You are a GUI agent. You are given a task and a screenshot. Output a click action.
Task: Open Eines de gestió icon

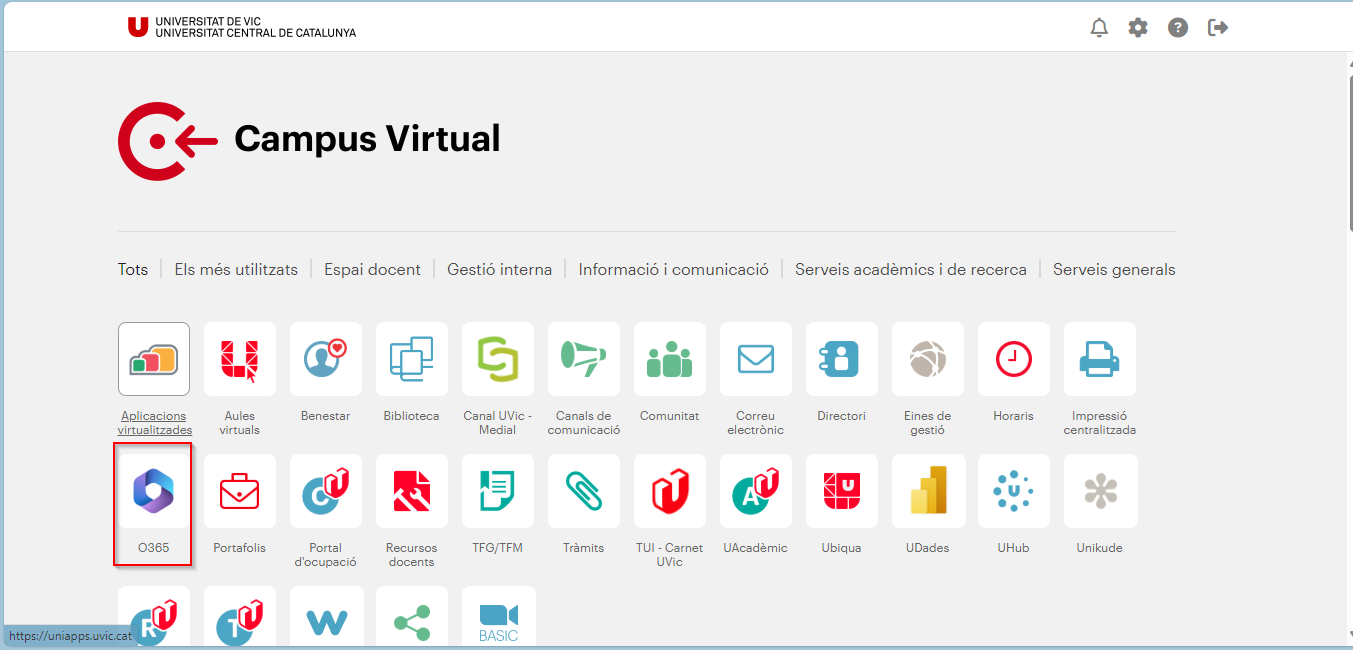(x=928, y=359)
